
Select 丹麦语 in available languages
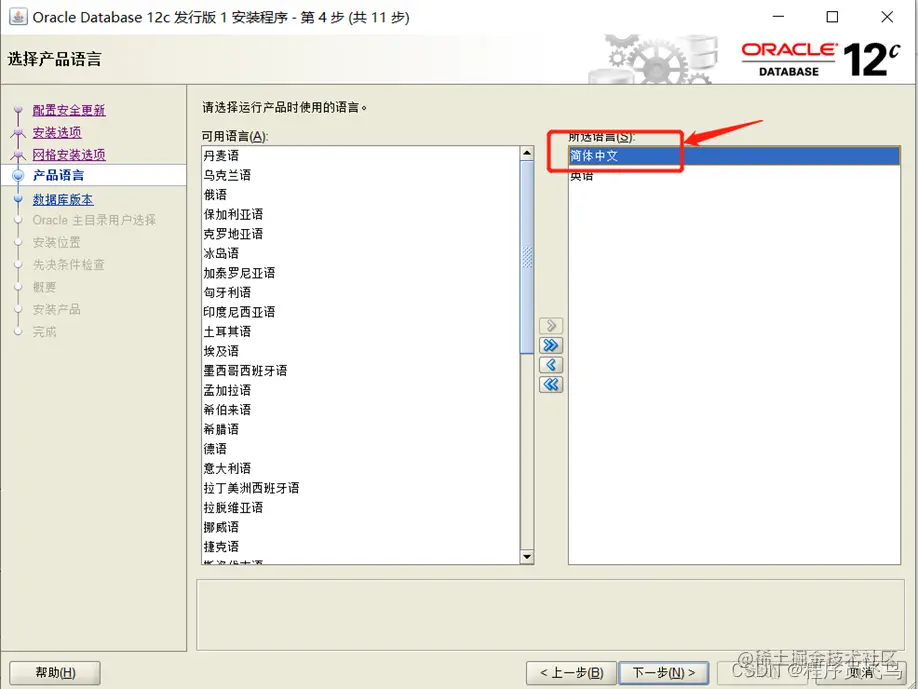(x=361, y=156)
